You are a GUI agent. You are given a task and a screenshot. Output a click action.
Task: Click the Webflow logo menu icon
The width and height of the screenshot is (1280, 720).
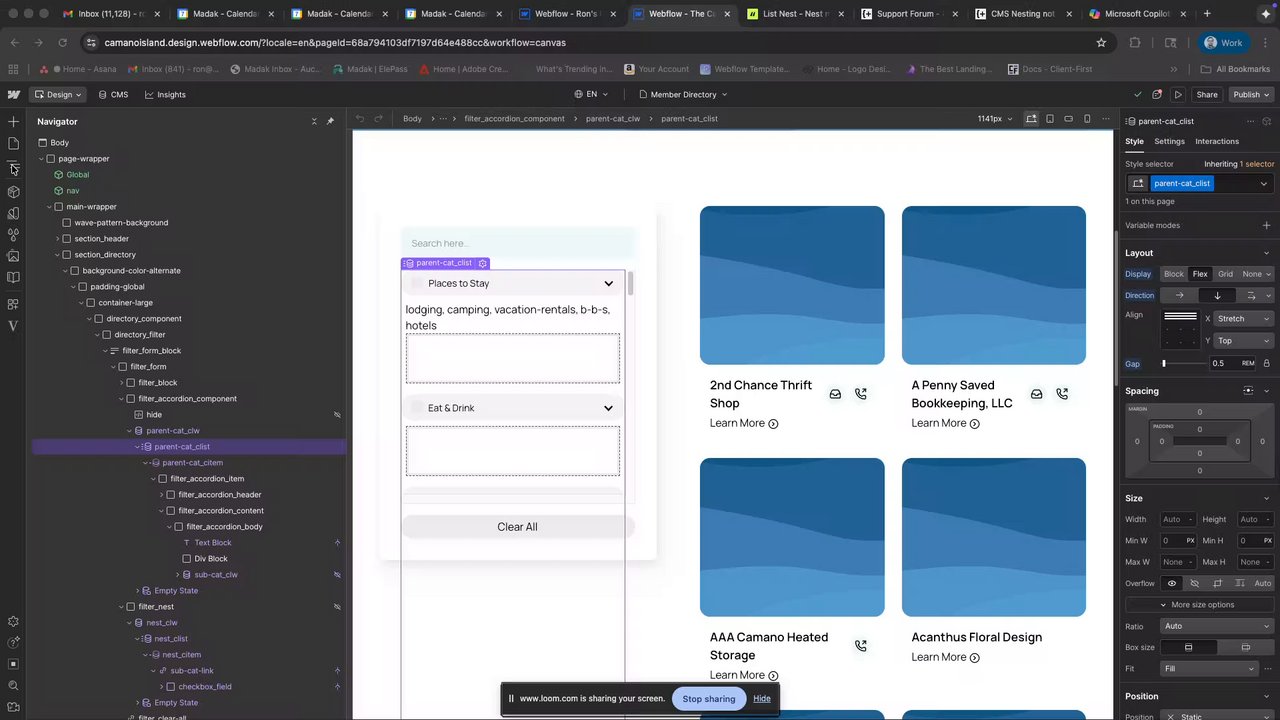pyautogui.click(x=13, y=94)
